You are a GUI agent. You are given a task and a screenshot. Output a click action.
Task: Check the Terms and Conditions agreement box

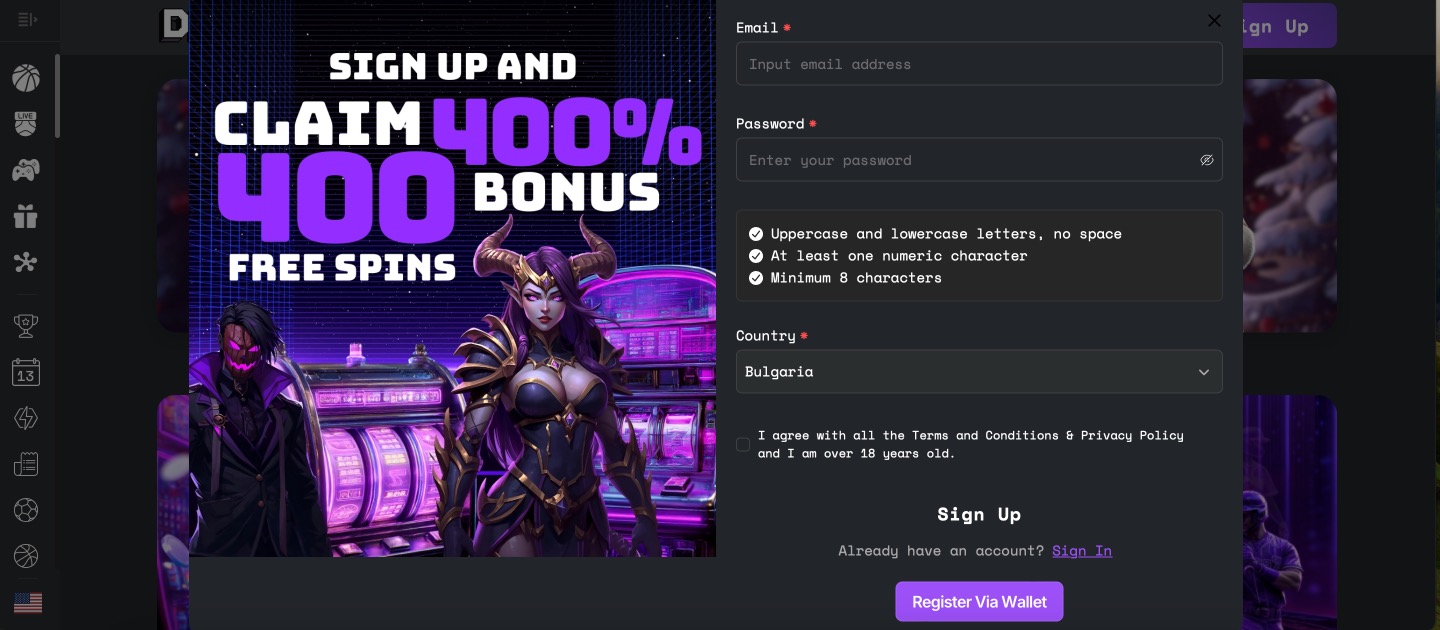point(743,444)
